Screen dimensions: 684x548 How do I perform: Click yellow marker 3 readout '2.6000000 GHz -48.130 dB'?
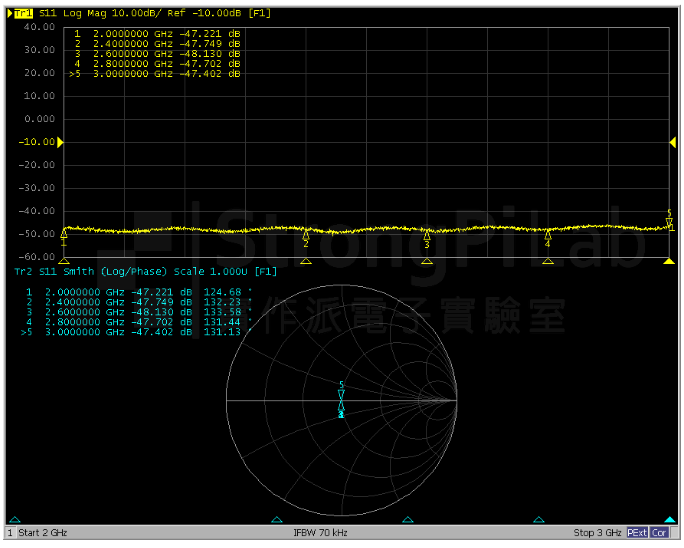[x=157, y=54]
